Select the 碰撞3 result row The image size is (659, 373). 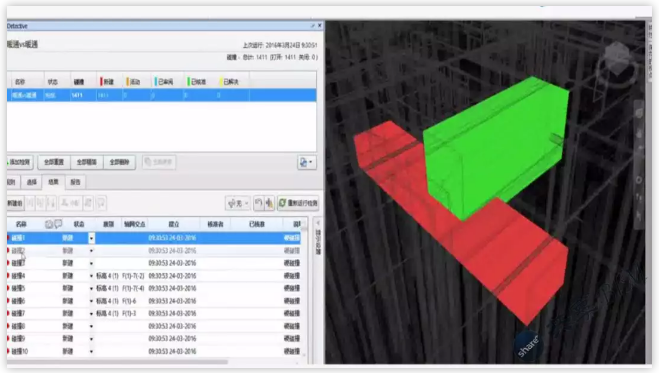(154, 263)
